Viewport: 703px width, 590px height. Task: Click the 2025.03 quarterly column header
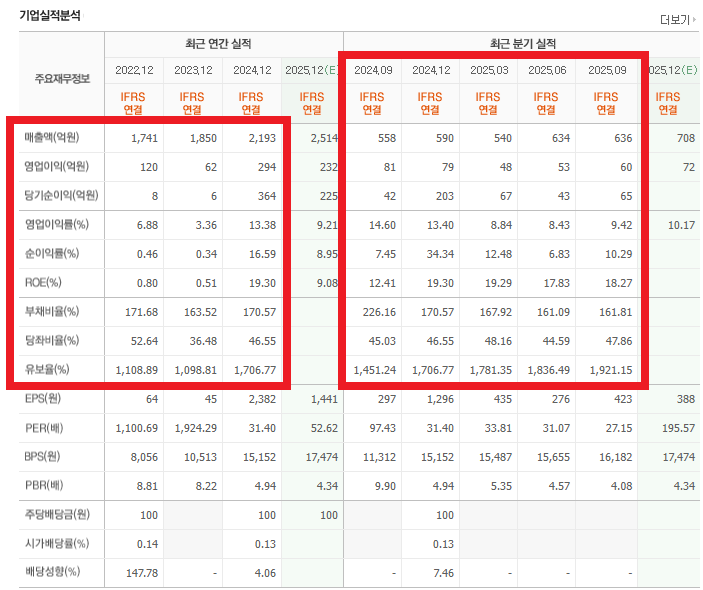coord(488,70)
